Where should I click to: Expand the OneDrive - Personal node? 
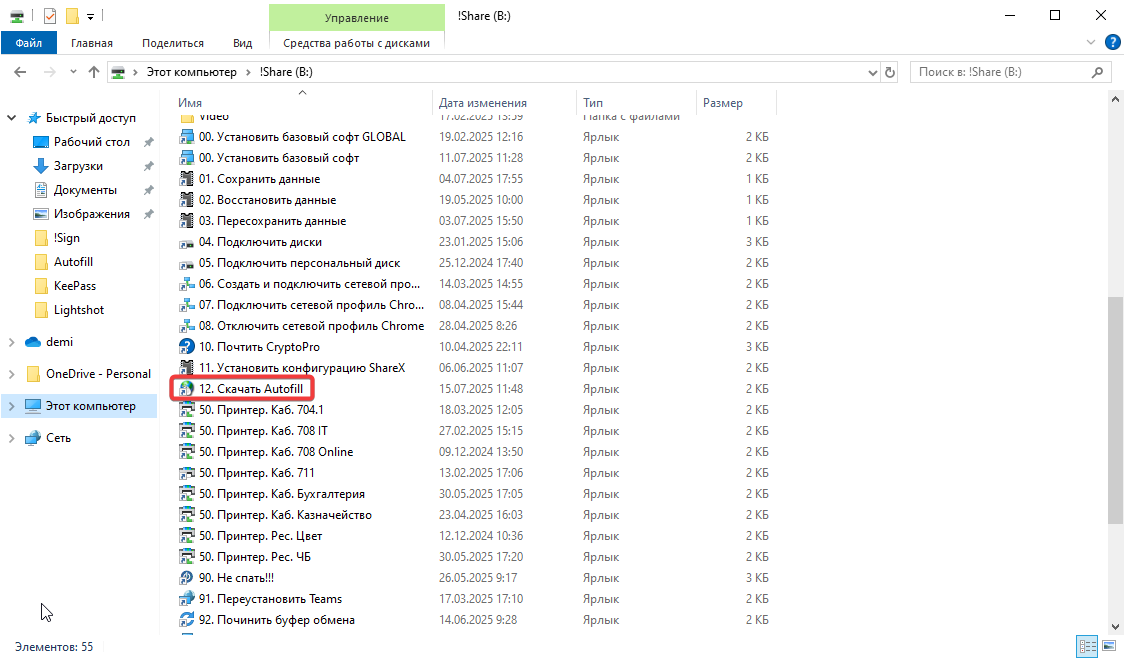(12, 374)
